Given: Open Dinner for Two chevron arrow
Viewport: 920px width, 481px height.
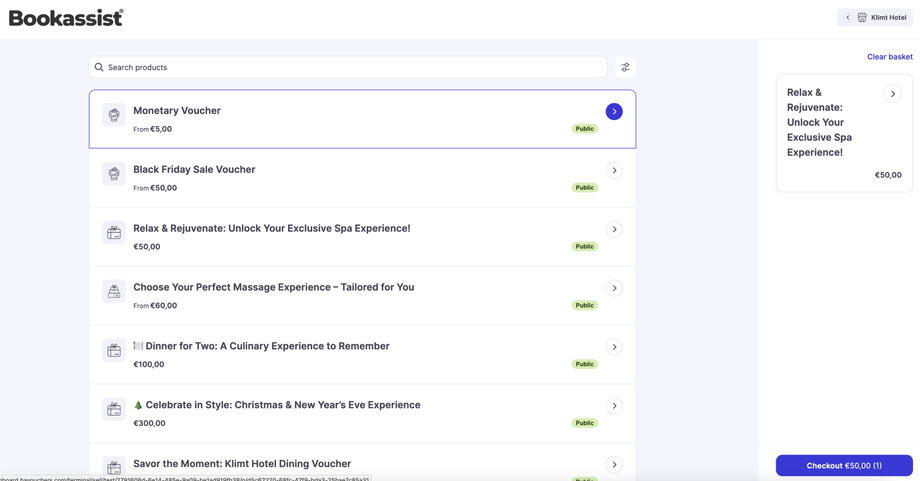Looking at the screenshot, I should point(614,347).
